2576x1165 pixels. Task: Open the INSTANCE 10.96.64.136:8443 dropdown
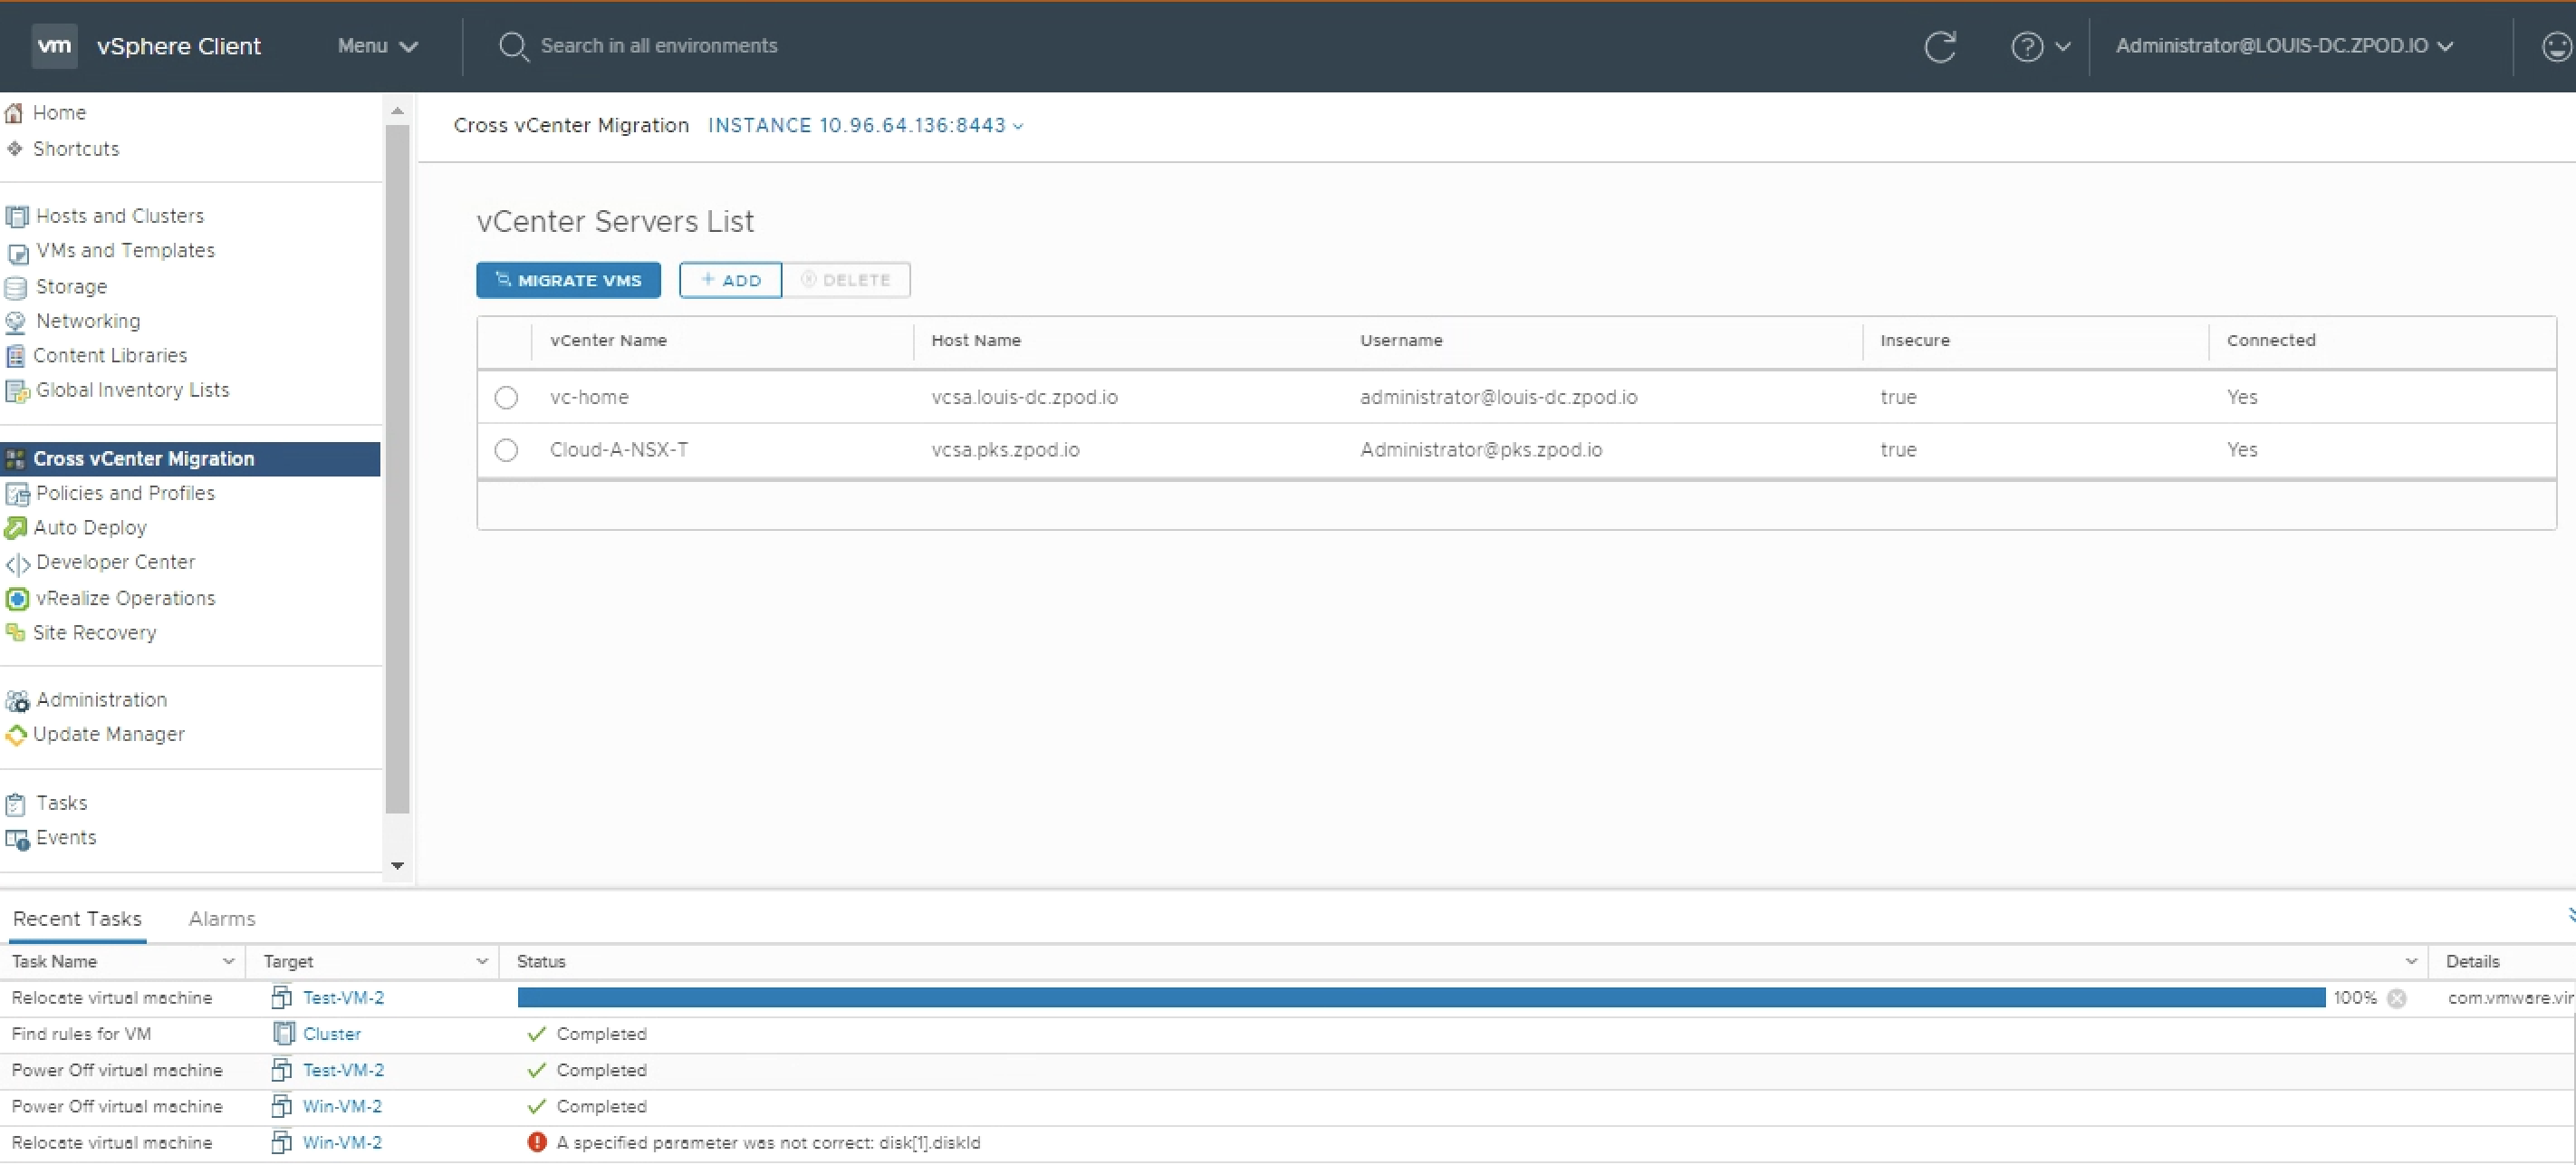click(x=865, y=125)
